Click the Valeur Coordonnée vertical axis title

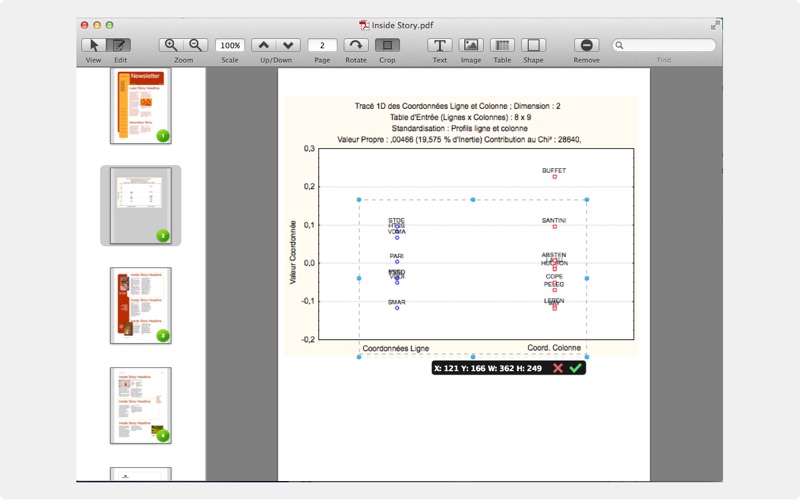point(293,252)
